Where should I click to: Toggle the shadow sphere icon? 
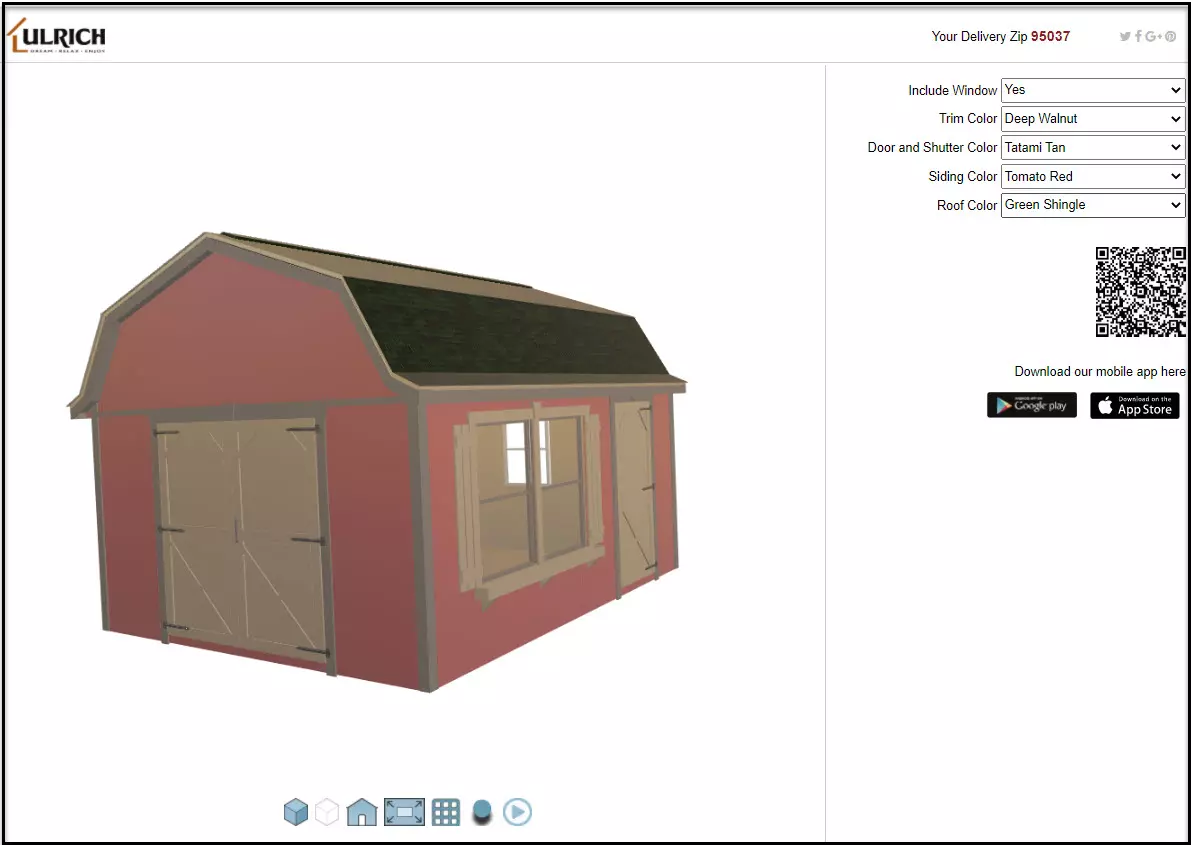[482, 811]
